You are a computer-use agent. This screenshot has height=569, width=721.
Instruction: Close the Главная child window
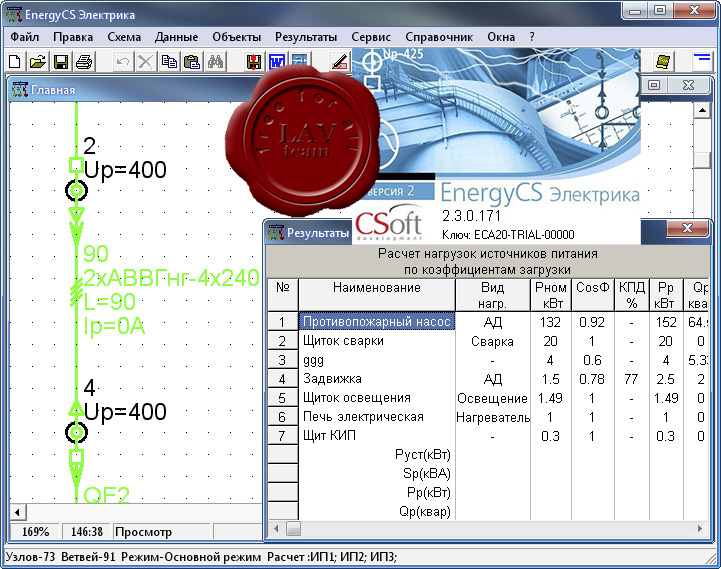pyautogui.click(x=688, y=86)
